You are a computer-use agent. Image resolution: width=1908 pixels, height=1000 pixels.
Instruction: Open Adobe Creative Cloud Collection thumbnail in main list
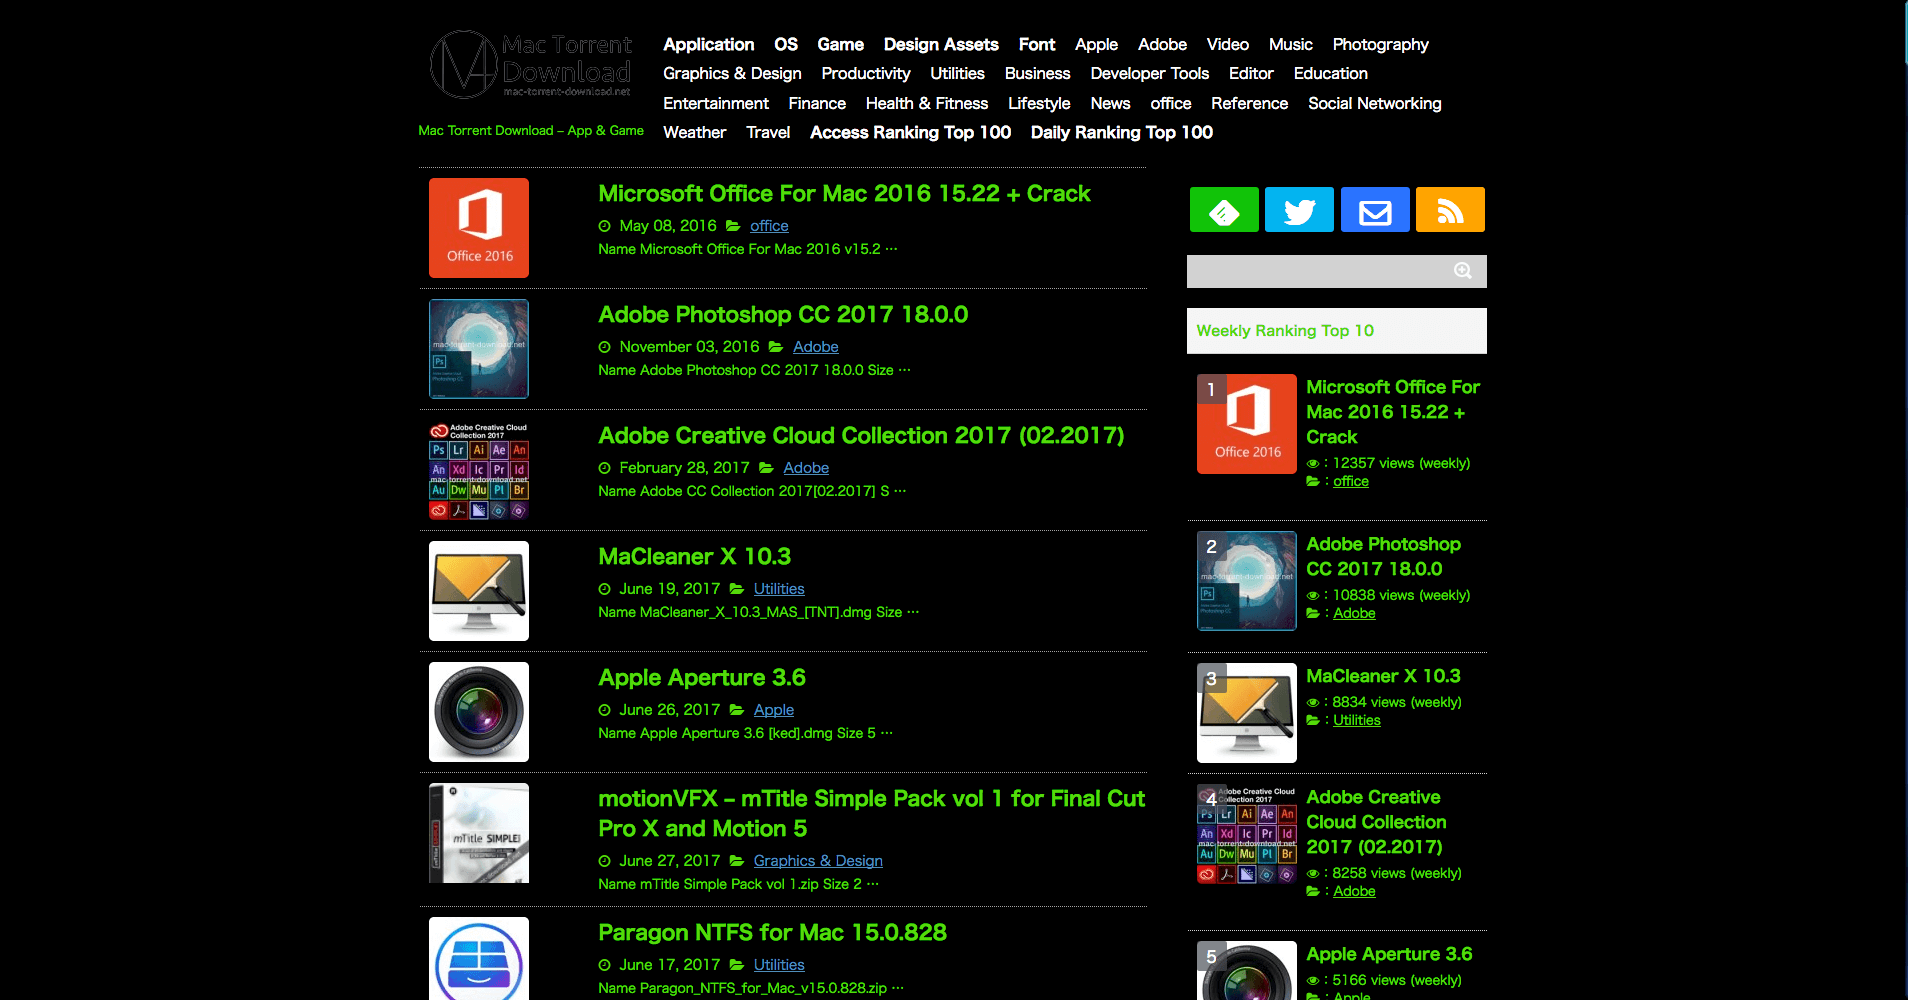(x=479, y=470)
